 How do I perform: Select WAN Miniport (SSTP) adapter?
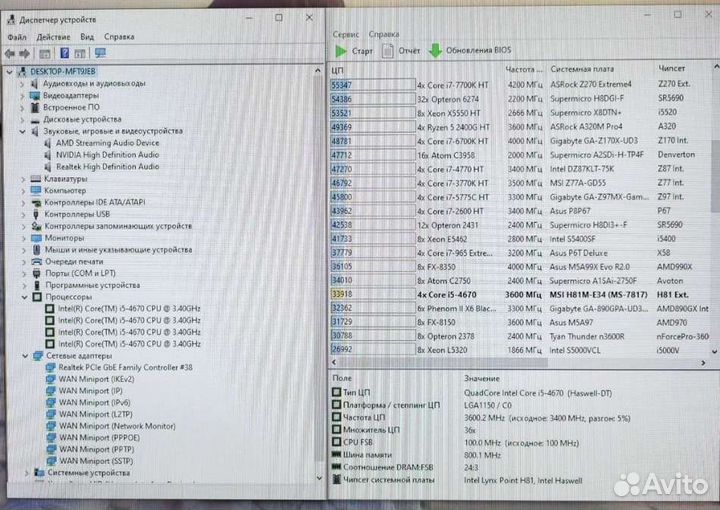[96, 461]
